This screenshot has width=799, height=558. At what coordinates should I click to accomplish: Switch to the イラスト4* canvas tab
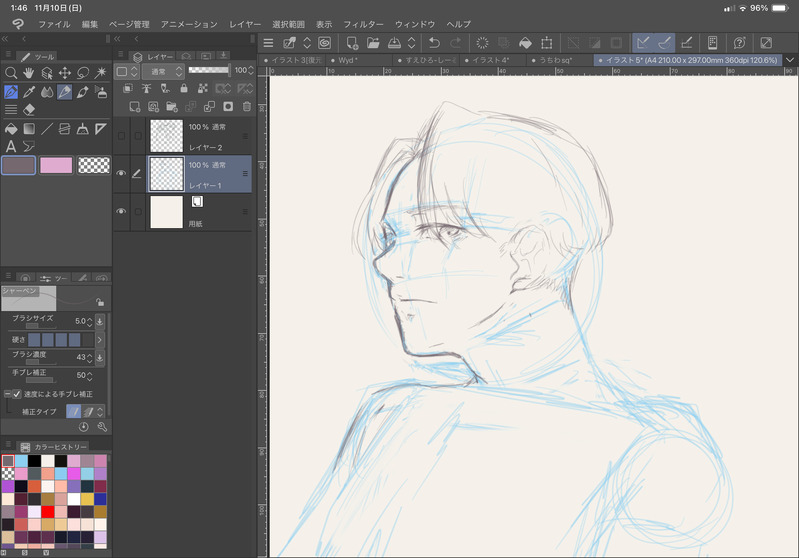click(x=491, y=60)
